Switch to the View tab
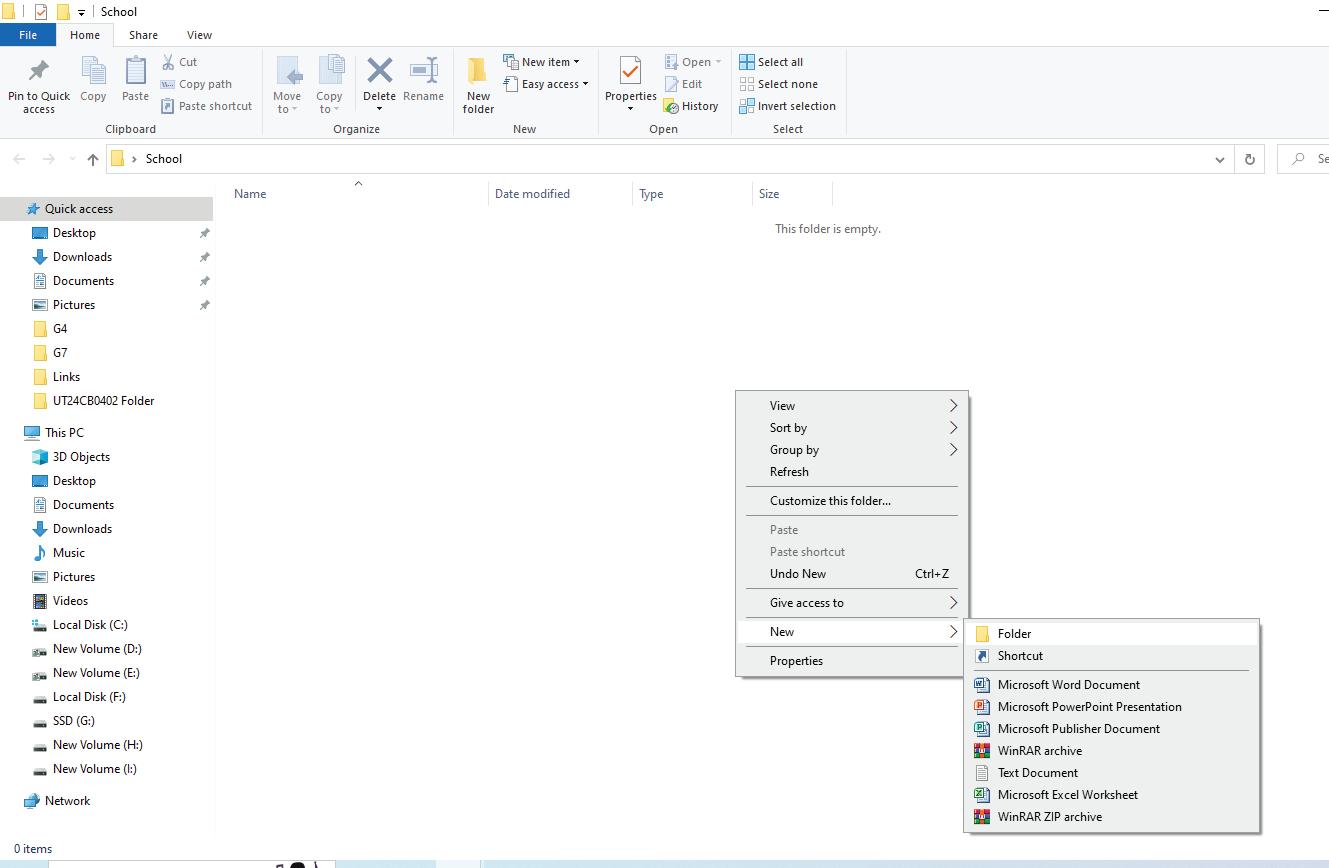The width and height of the screenshot is (1329, 868). [x=199, y=35]
